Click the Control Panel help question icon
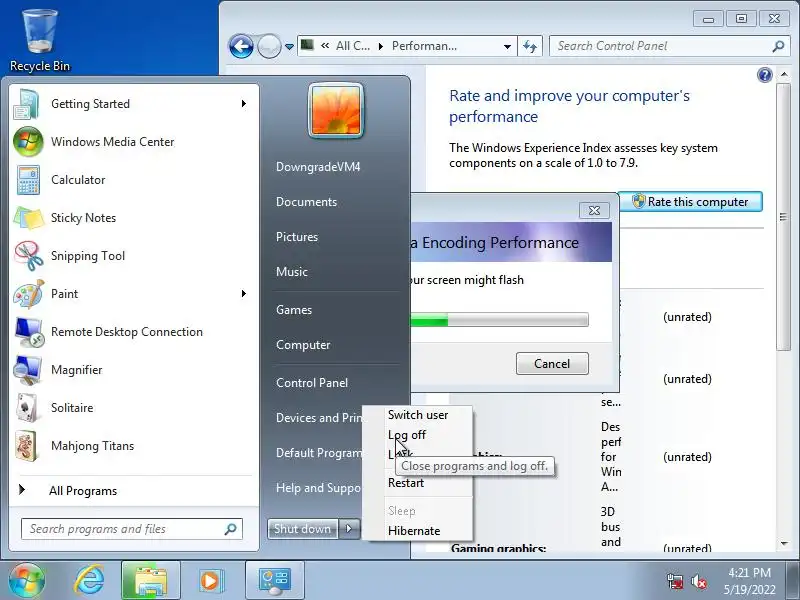The width and height of the screenshot is (800, 600). click(764, 76)
